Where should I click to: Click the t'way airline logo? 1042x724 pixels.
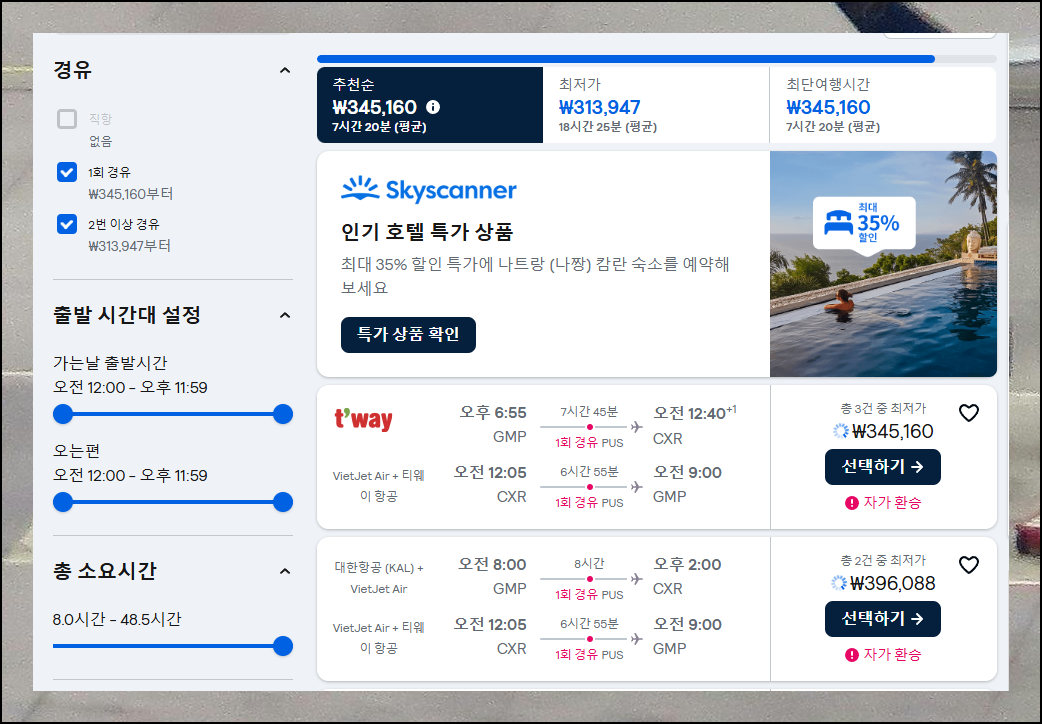(x=363, y=418)
